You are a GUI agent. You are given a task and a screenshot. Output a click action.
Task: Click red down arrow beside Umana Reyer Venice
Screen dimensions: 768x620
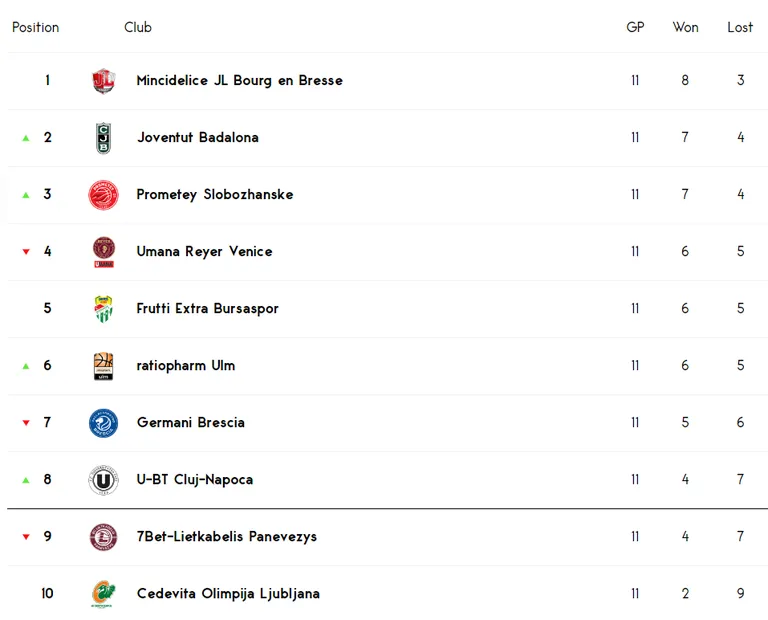[26, 252]
